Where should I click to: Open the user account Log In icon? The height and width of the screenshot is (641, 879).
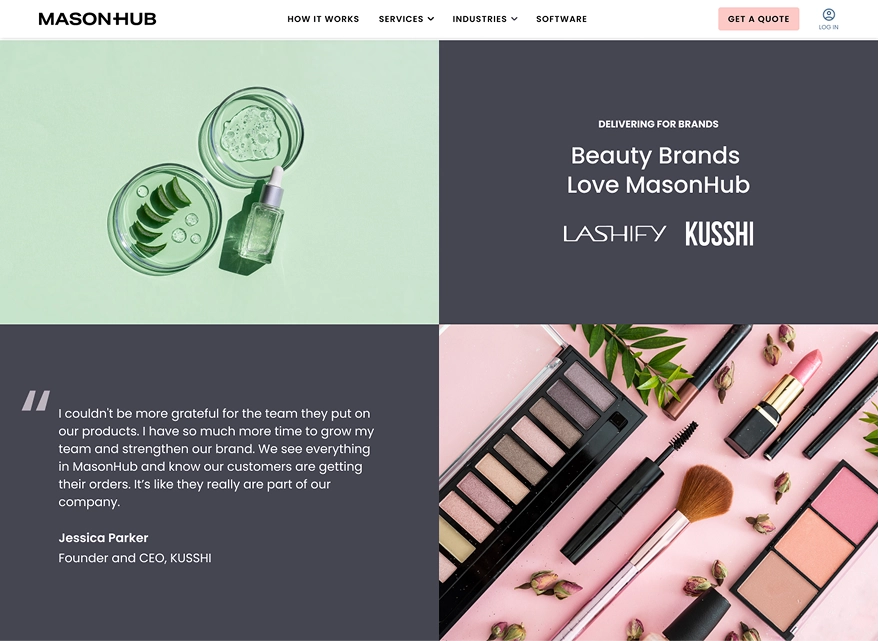pyautogui.click(x=829, y=15)
